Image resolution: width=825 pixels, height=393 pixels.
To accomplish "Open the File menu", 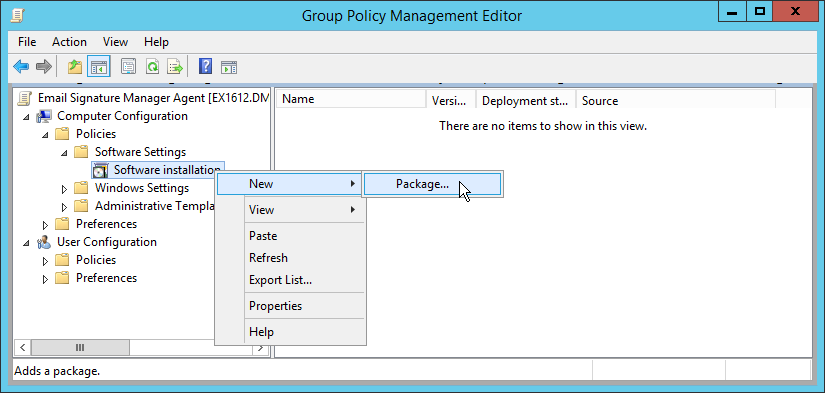I will tap(27, 42).
